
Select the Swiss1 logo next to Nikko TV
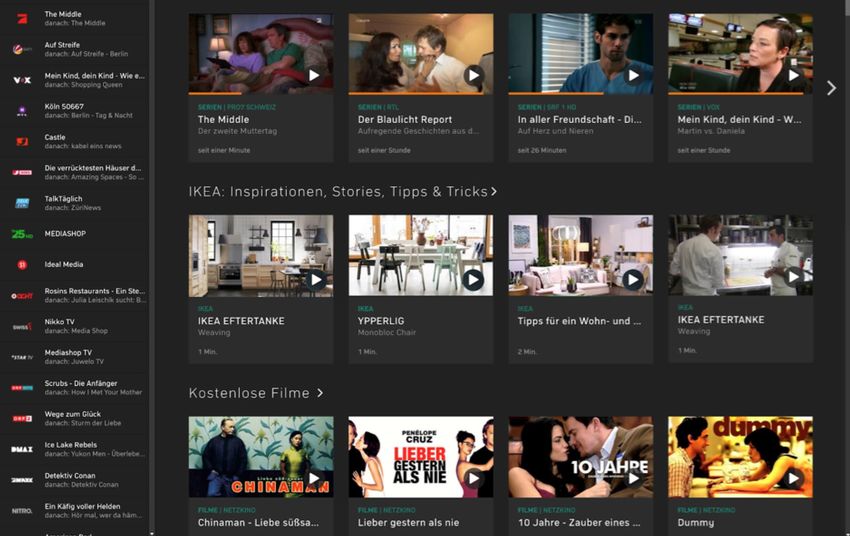(x=22, y=326)
